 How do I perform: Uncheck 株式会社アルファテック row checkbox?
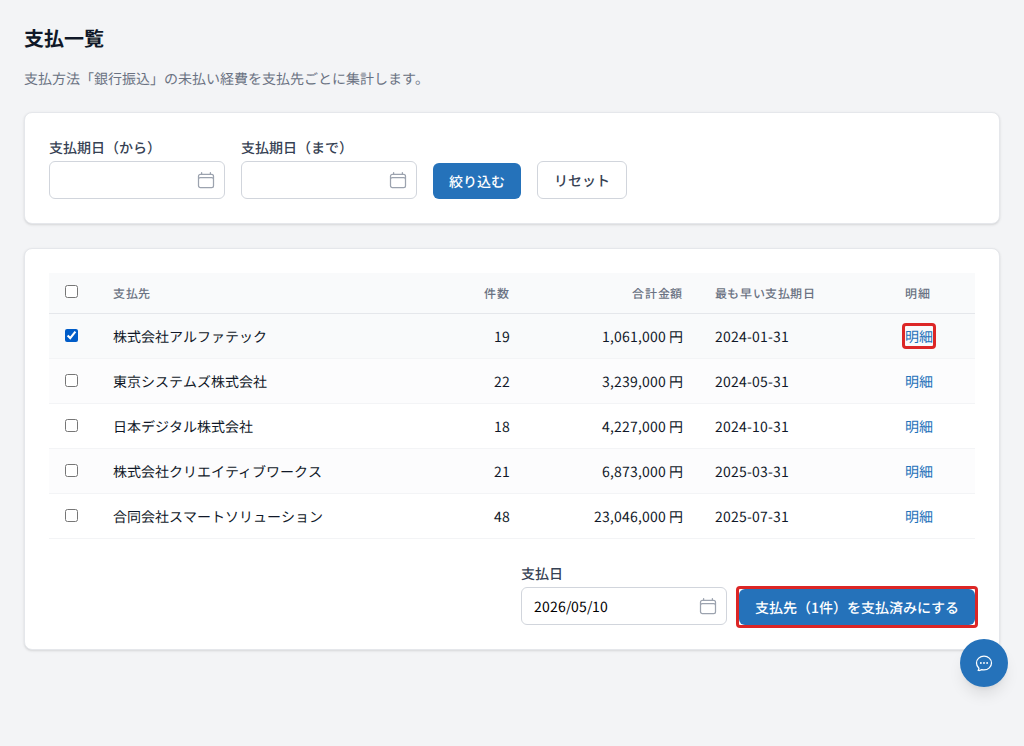click(x=72, y=336)
